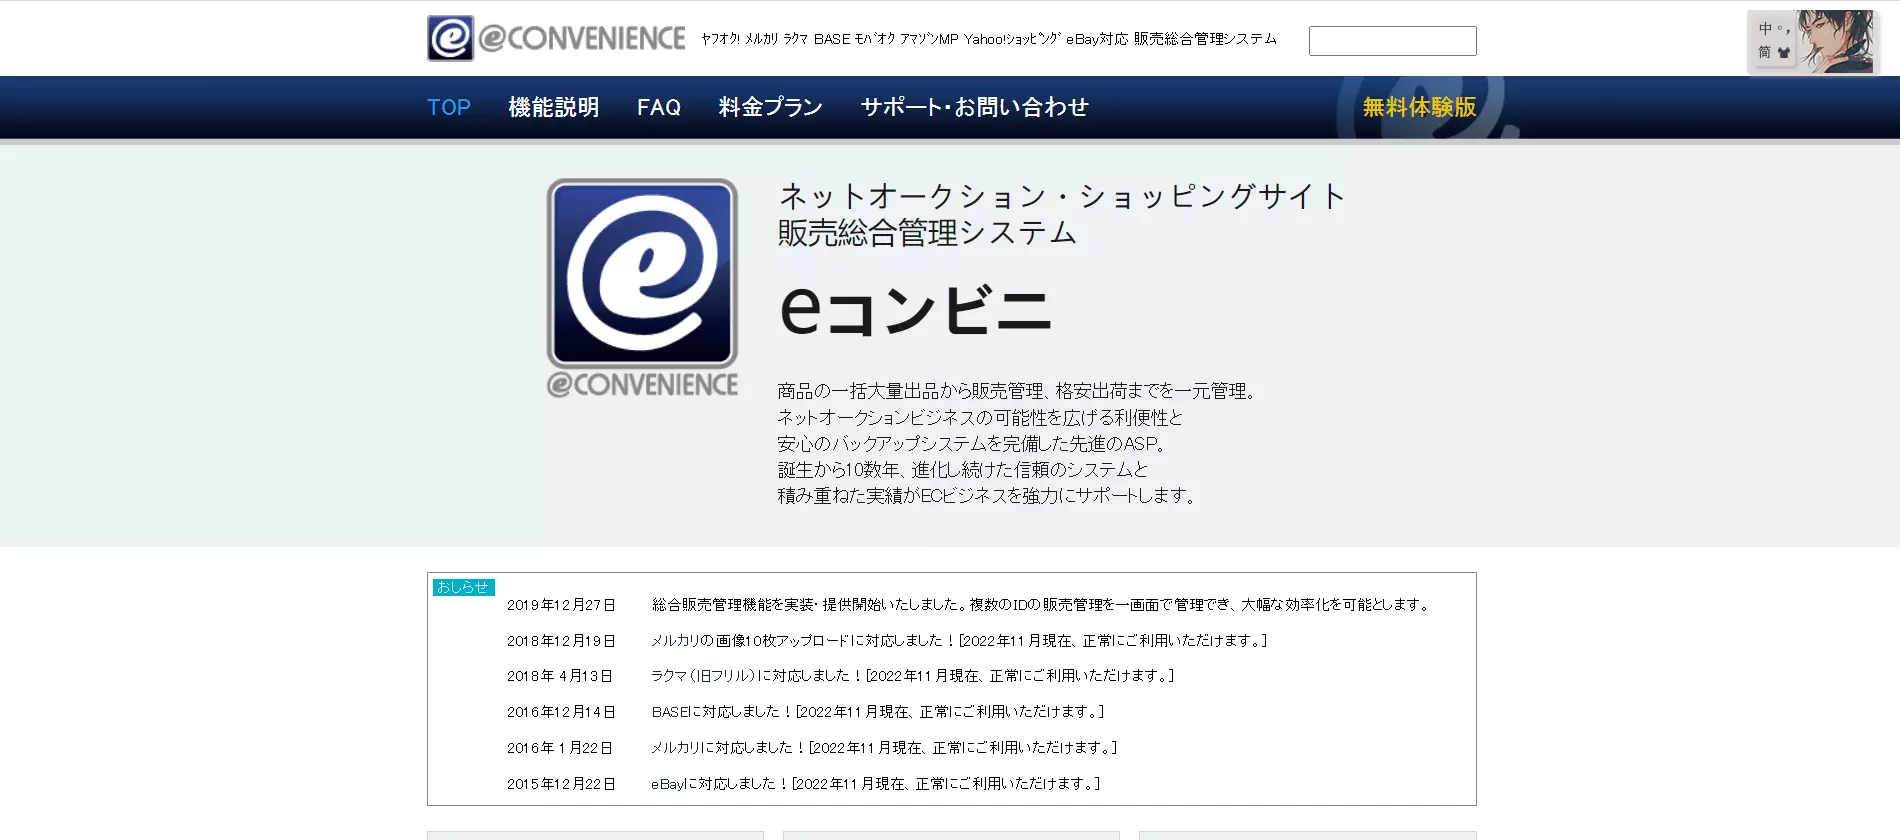Image resolution: width=1900 pixels, height=840 pixels.
Task: Click the おしらせ label badge
Action: [x=463, y=587]
